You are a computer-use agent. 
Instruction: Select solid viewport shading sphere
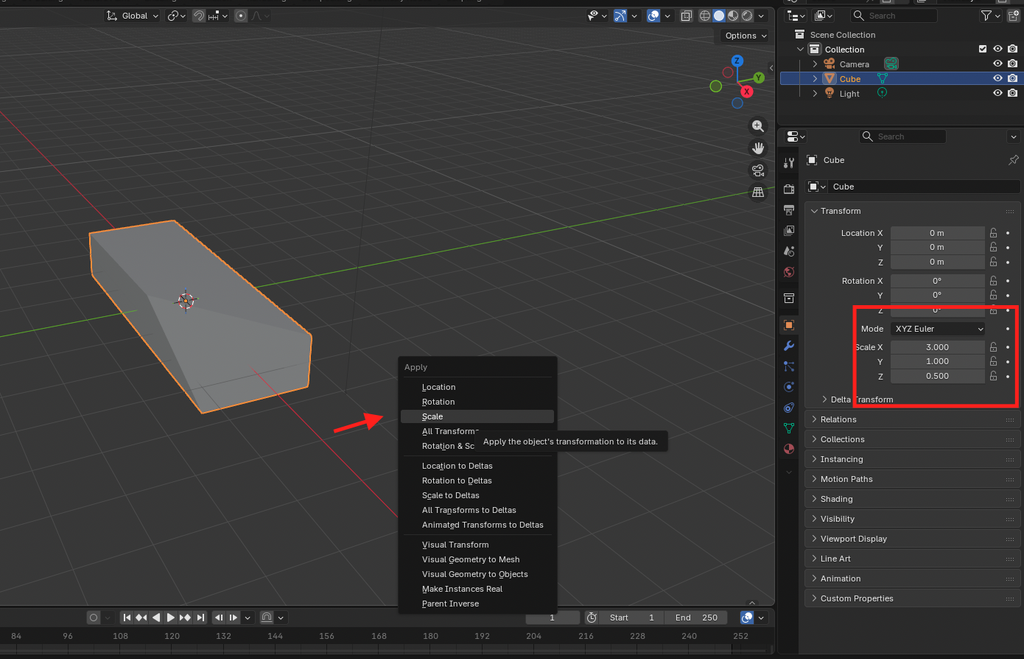coord(719,16)
